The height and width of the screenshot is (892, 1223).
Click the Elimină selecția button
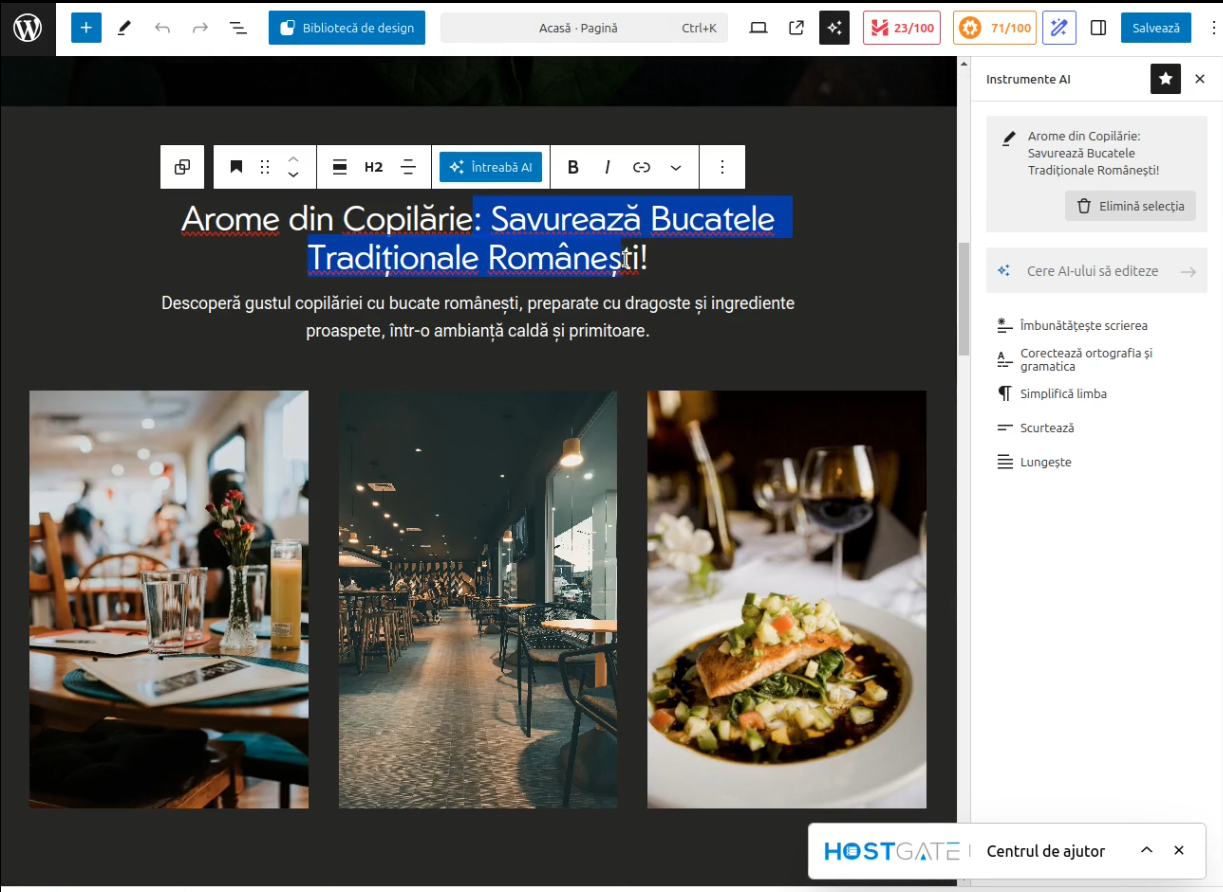point(1130,206)
